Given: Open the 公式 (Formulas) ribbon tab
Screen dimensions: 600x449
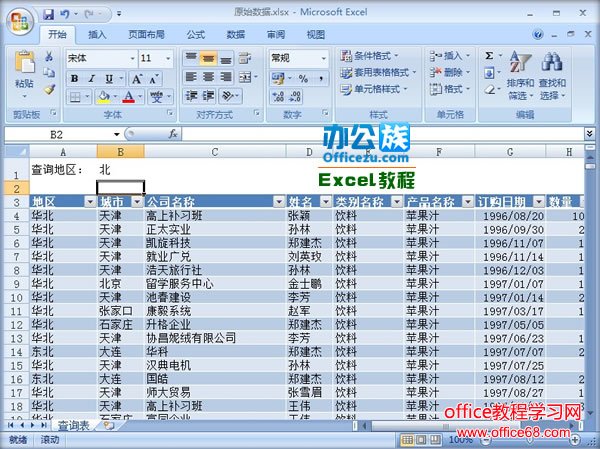Looking at the screenshot, I should coord(196,35).
